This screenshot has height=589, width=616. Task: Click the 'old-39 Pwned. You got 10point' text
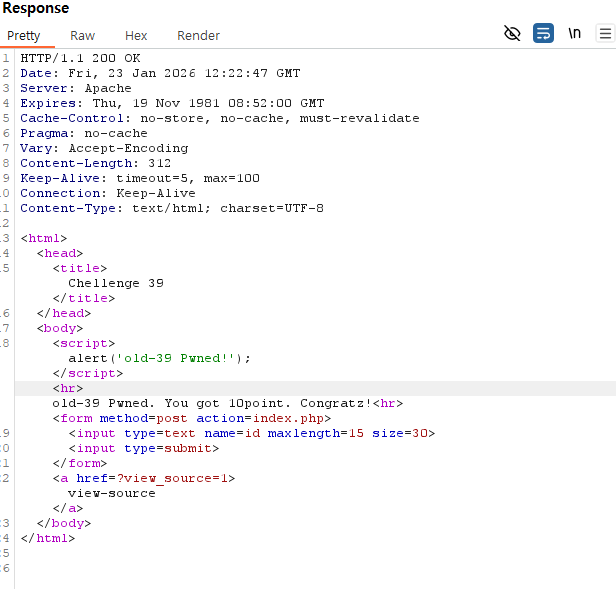[171, 403]
